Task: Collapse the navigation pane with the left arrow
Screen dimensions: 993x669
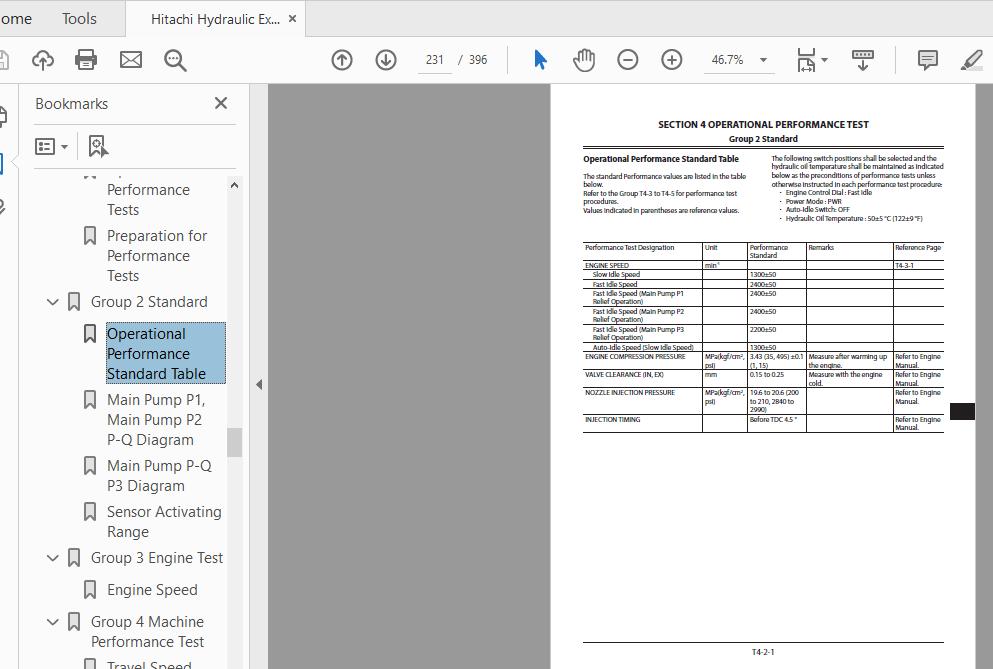Action: (258, 385)
